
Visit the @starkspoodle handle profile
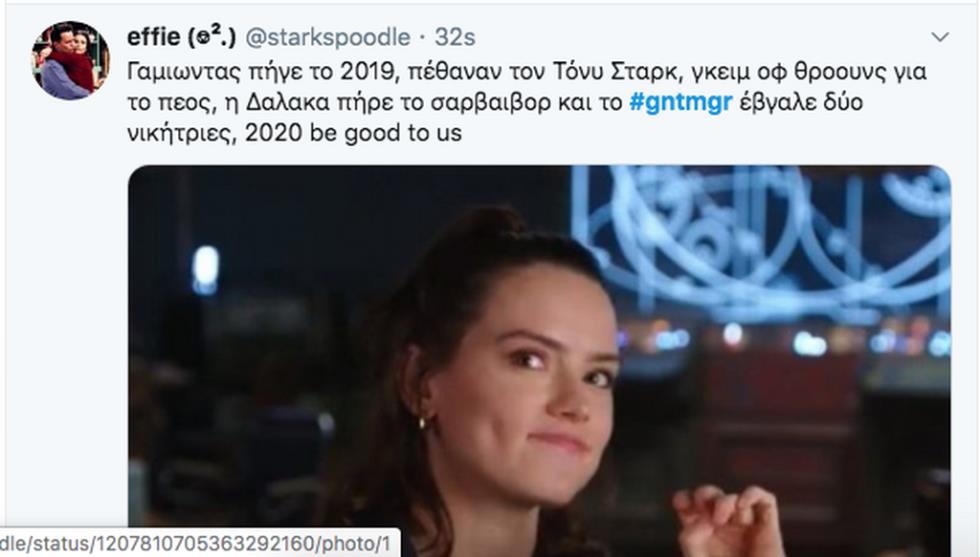pyautogui.click(x=328, y=38)
